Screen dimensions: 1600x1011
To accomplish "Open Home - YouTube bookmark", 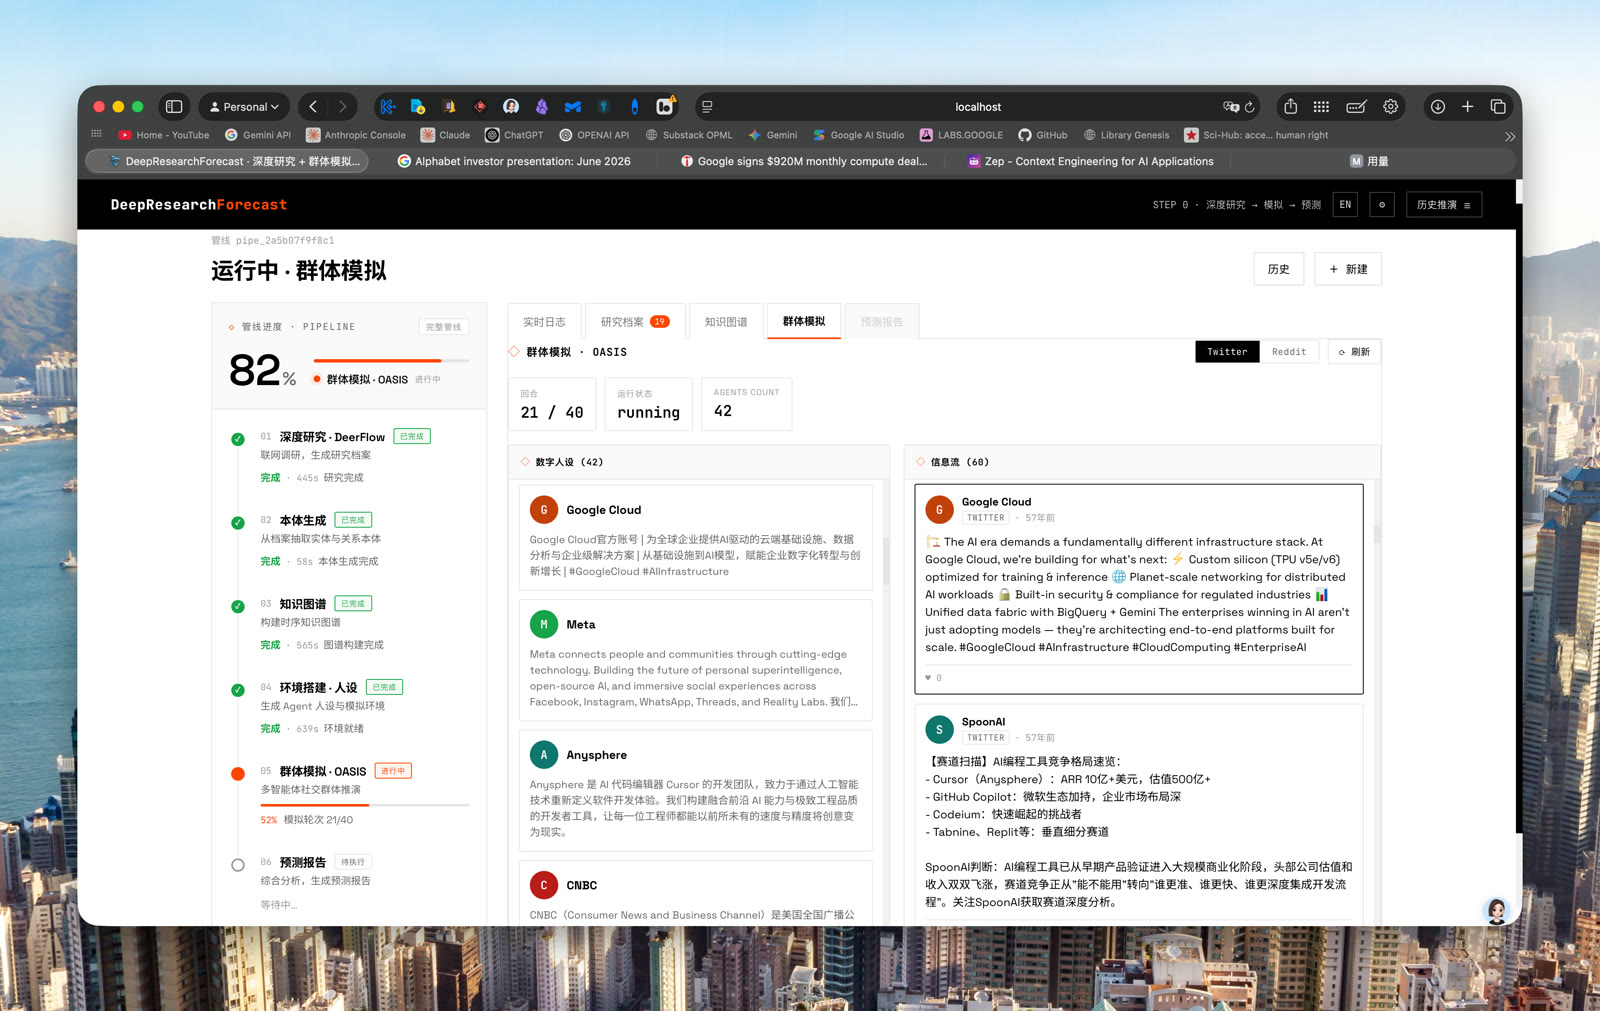I will [x=164, y=135].
